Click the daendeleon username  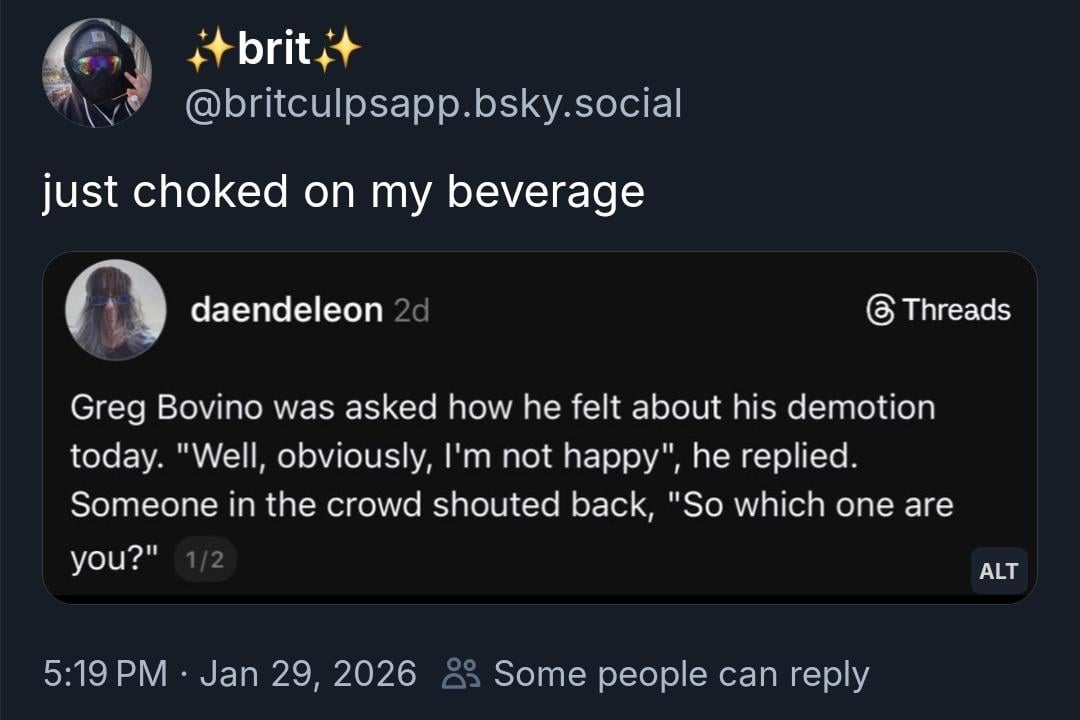point(286,310)
